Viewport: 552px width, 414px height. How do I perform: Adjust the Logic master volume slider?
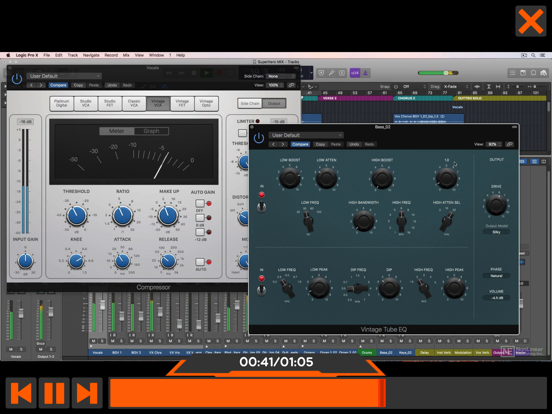[438, 73]
